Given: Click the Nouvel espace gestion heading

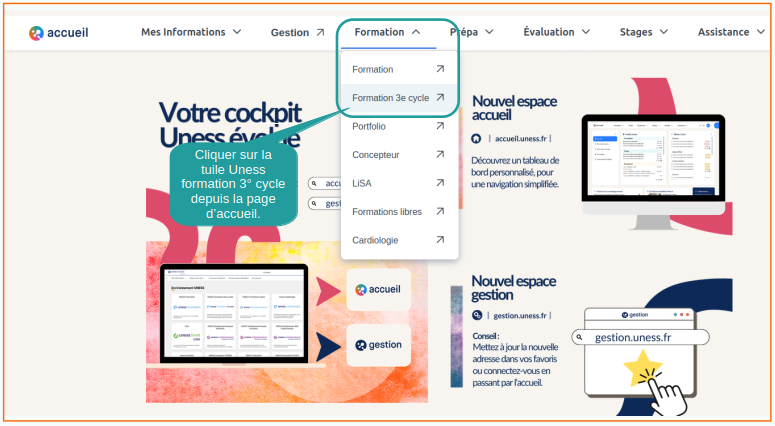Looking at the screenshot, I should click(514, 288).
